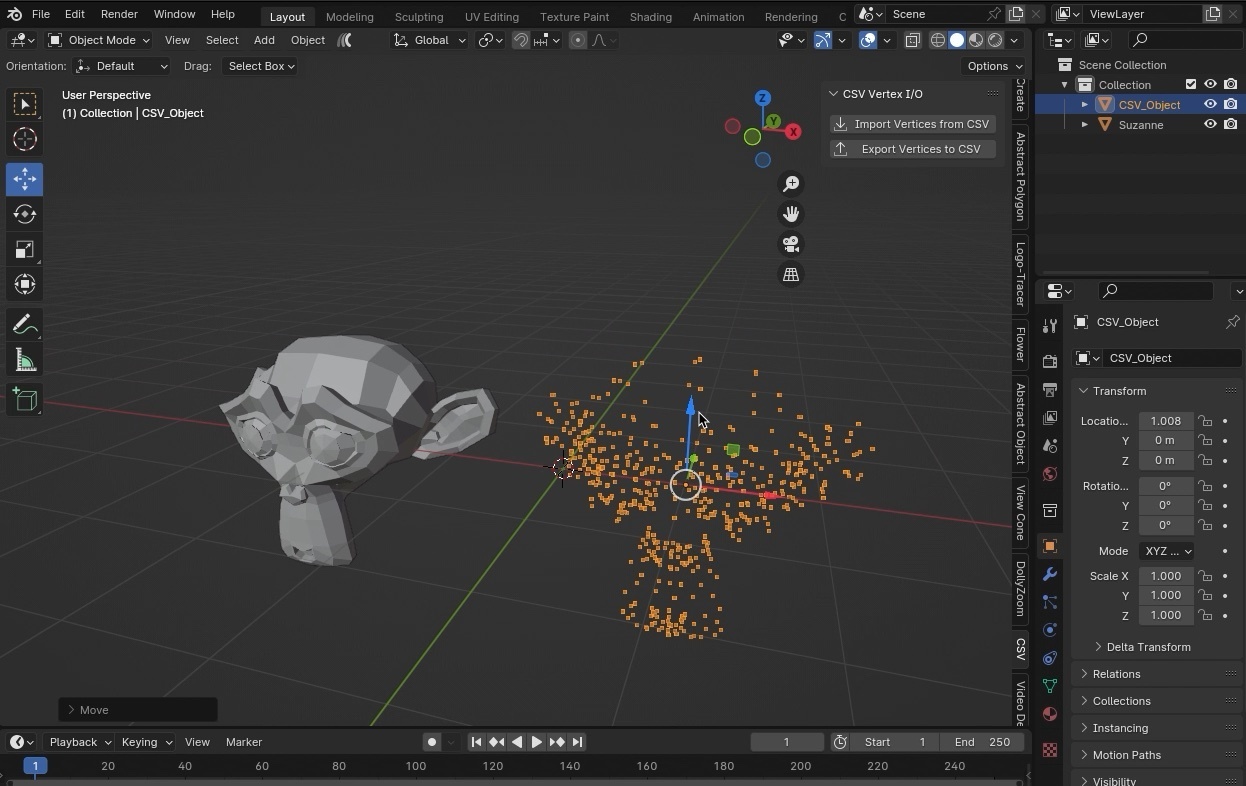Open the Physics properties tab
Screen dimensions: 1246x786
coord(1049,630)
